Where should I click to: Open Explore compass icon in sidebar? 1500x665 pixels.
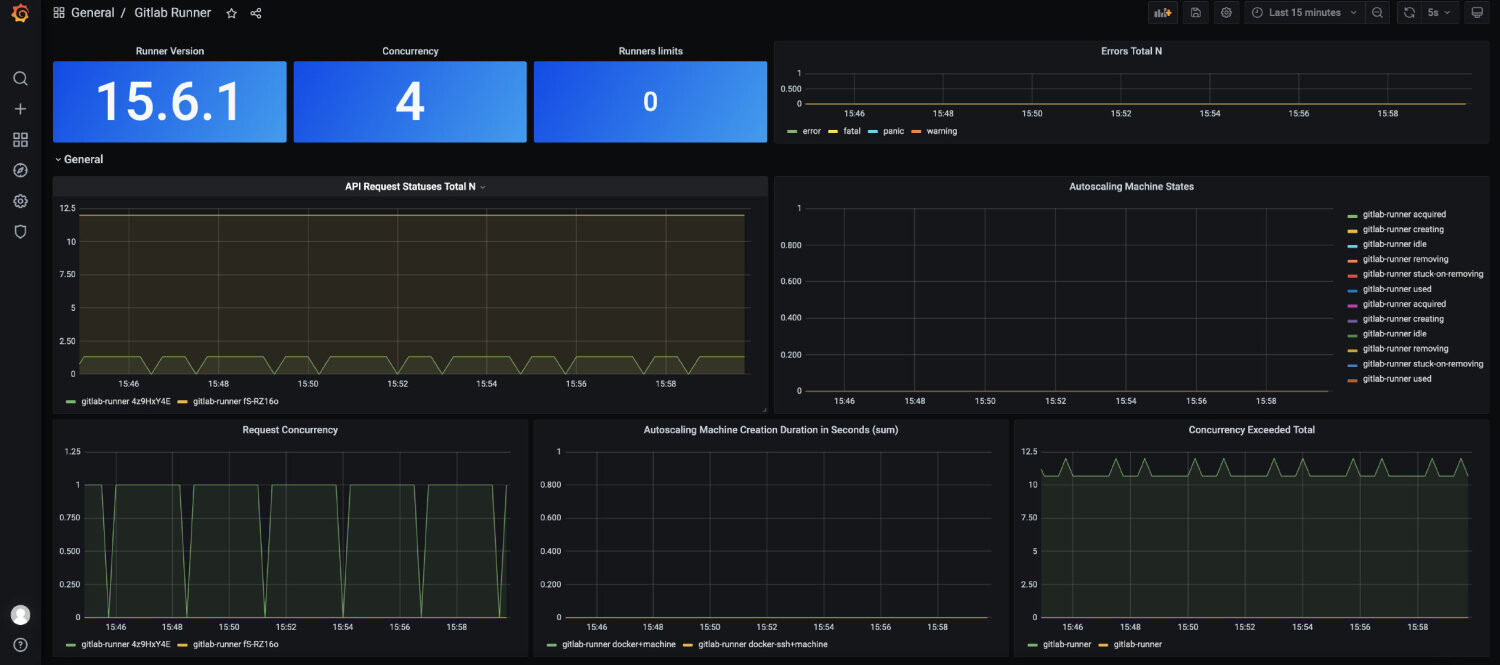pos(20,170)
